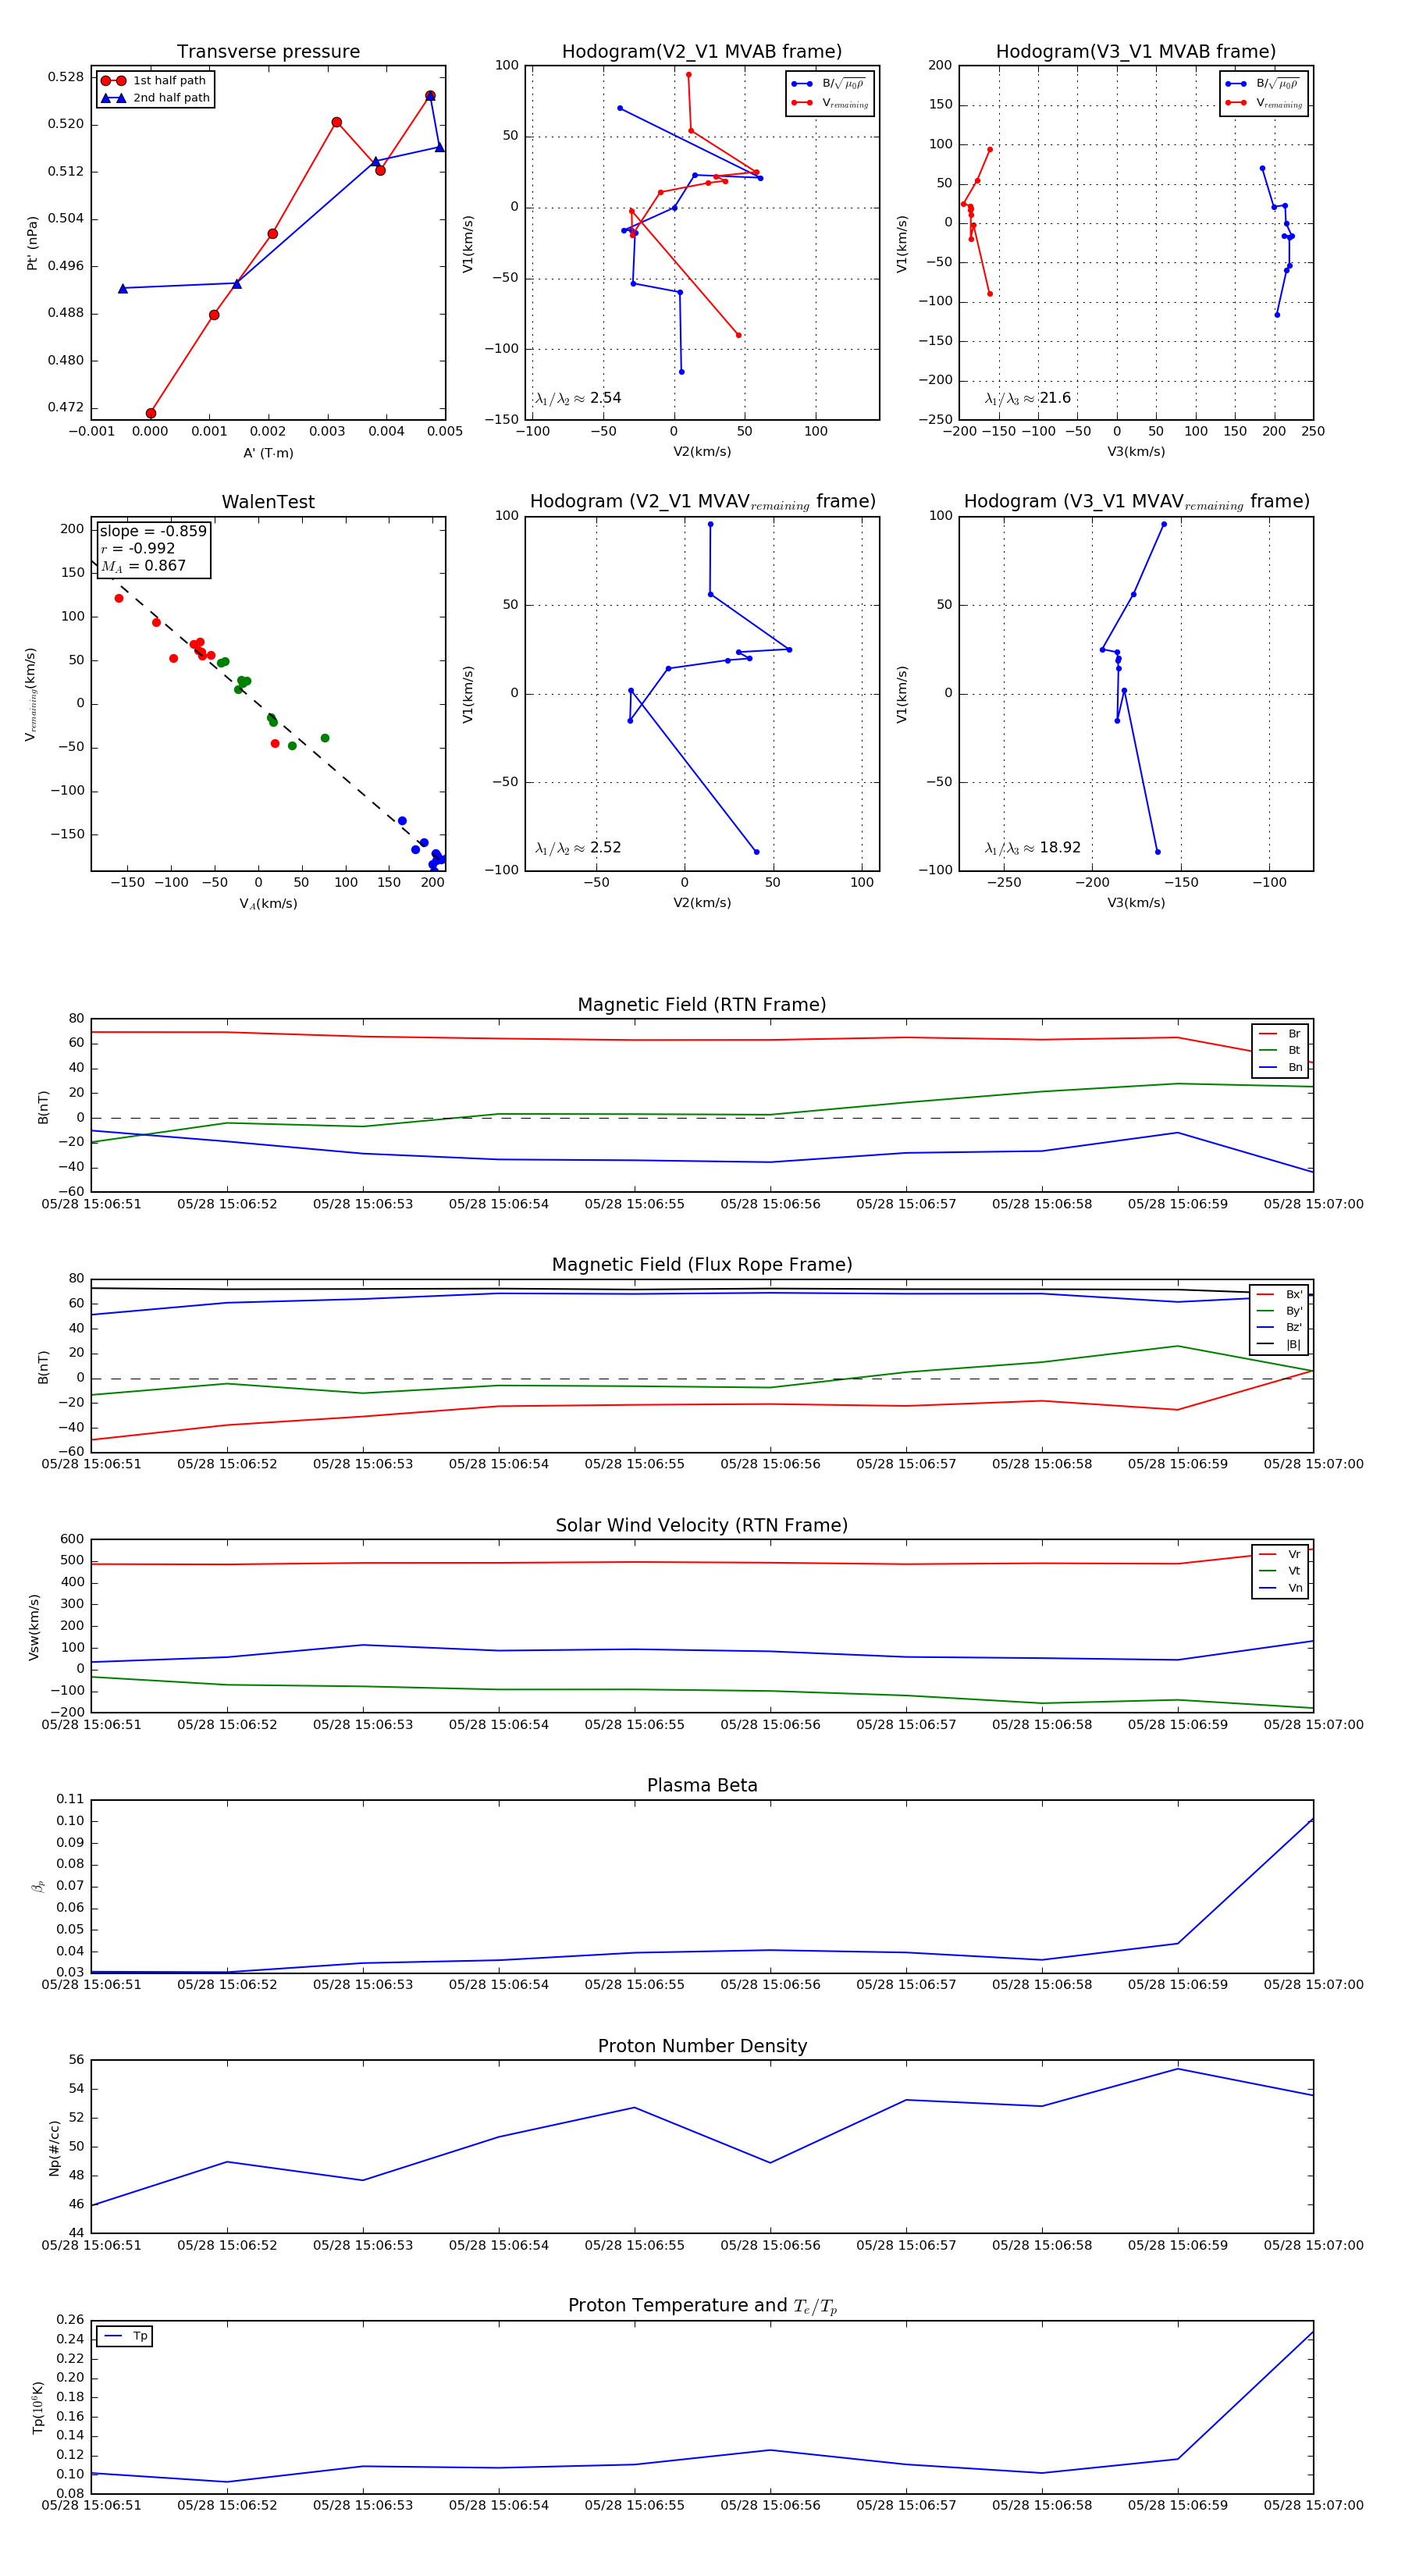The width and height of the screenshot is (1405, 2576).
Task: Click the 'Tp(10⁶K)' axis label
Action: click(x=38, y=2408)
